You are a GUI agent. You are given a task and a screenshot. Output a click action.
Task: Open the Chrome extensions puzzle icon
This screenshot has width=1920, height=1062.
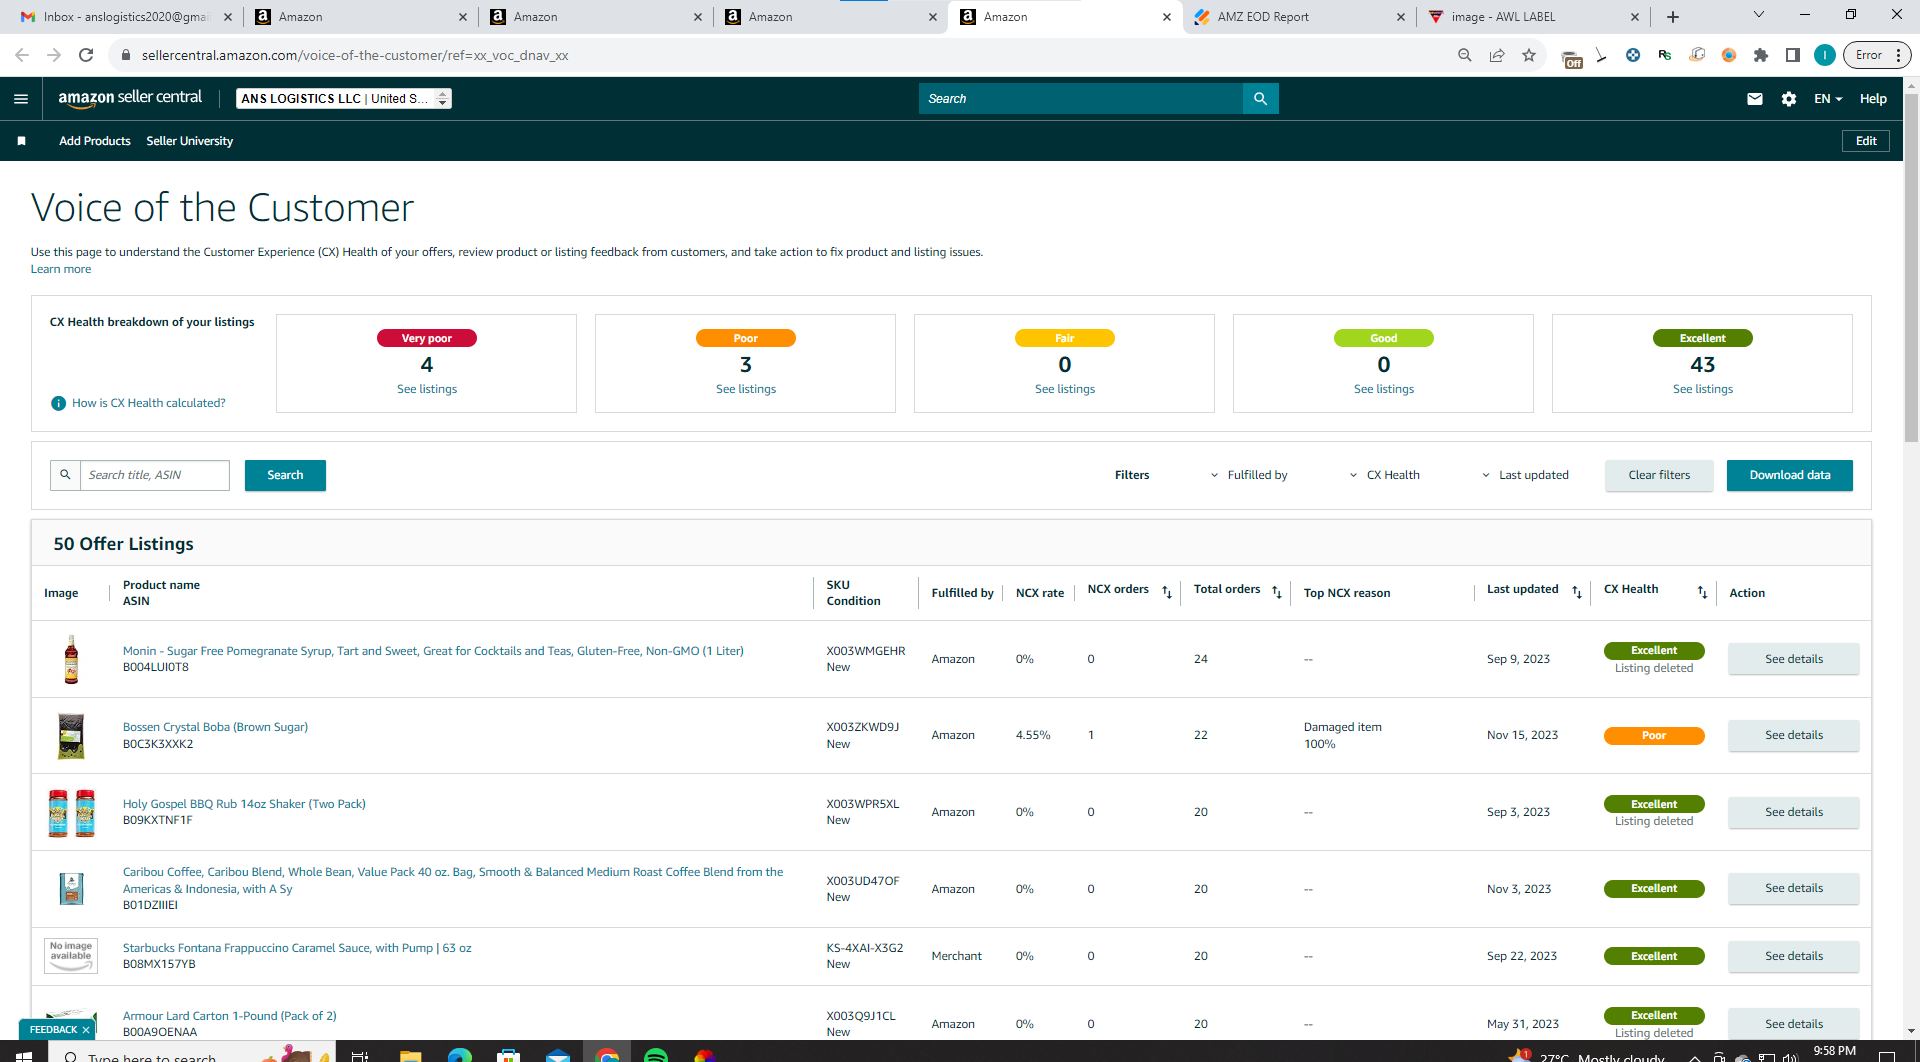(1761, 55)
